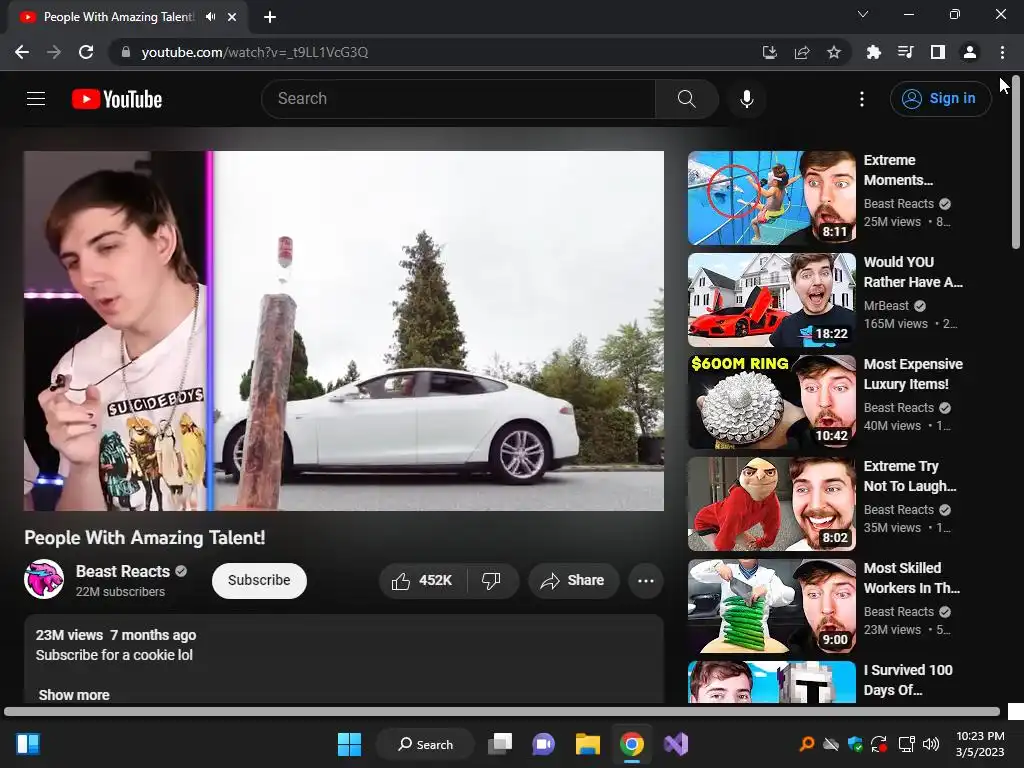Open Extreme Try Not To Laugh thumbnail
The image size is (1024, 768).
771,504
